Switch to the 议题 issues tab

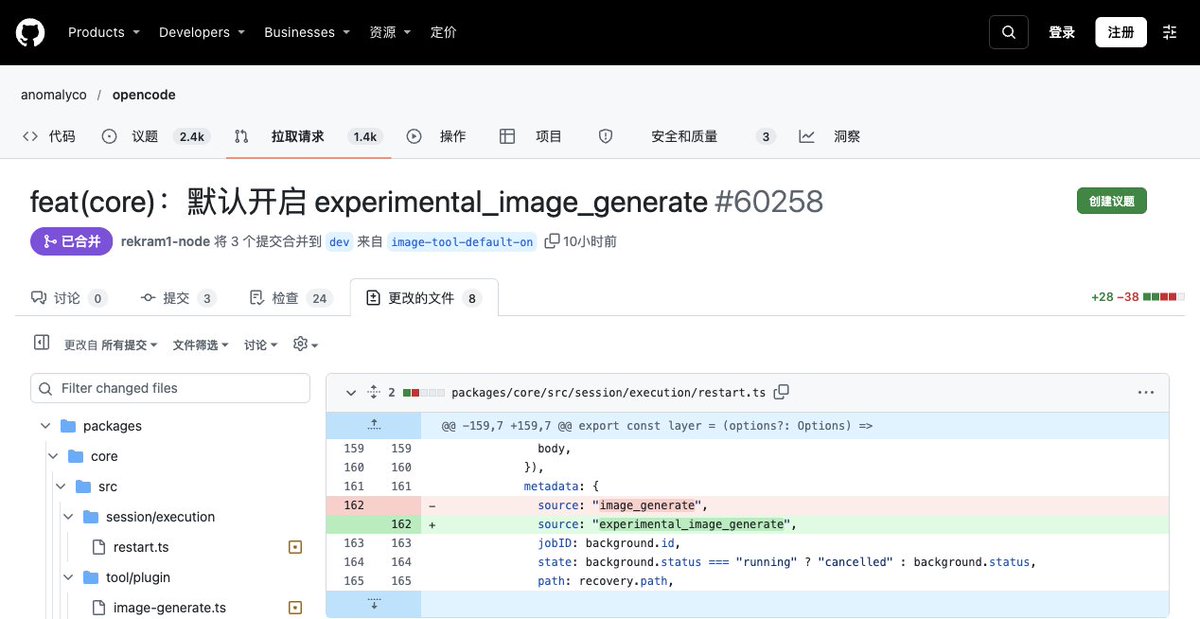[x=155, y=136]
